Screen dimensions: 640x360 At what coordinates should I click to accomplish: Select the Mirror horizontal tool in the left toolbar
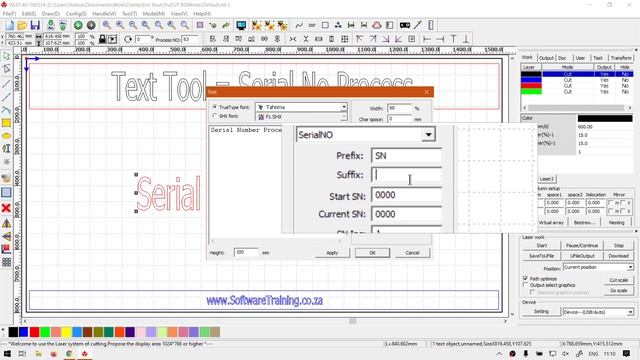(x=6, y=223)
